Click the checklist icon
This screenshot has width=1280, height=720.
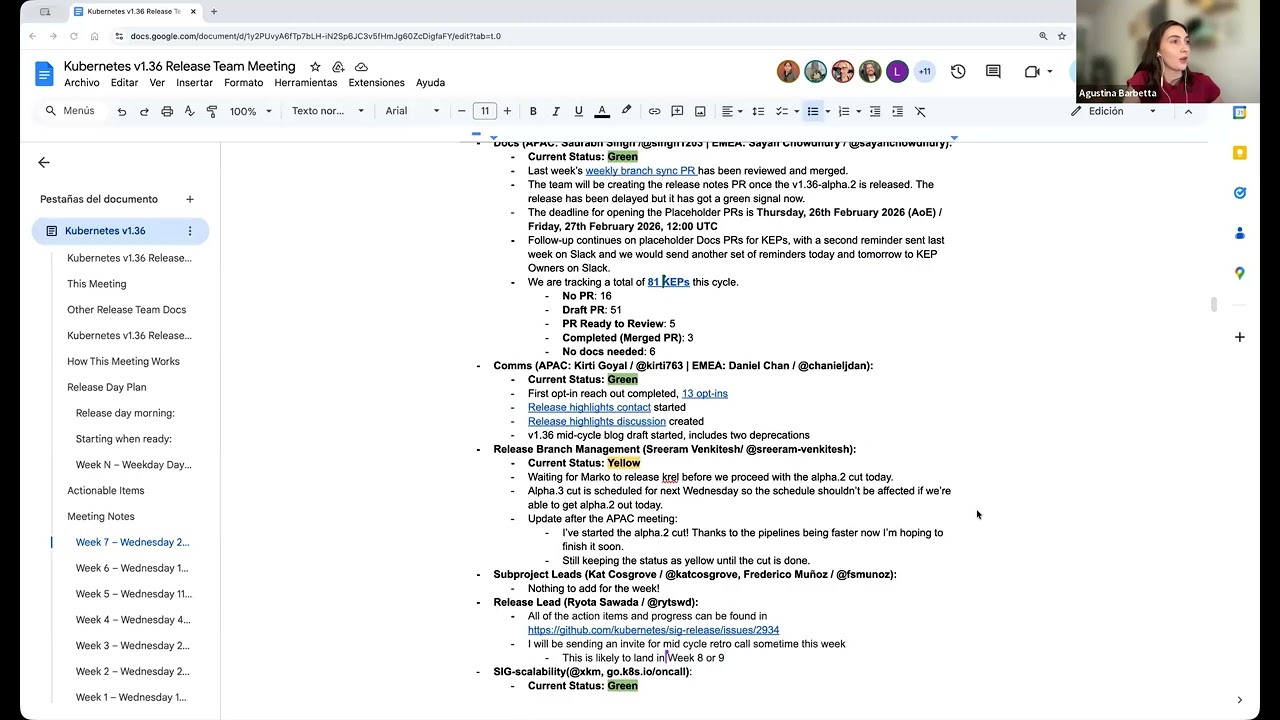pos(782,111)
